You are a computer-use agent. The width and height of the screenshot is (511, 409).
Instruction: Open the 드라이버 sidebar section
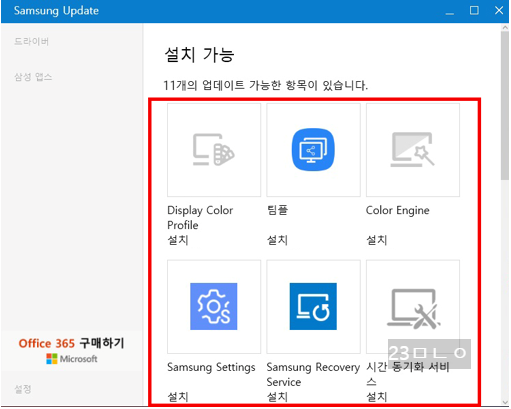(x=32, y=42)
